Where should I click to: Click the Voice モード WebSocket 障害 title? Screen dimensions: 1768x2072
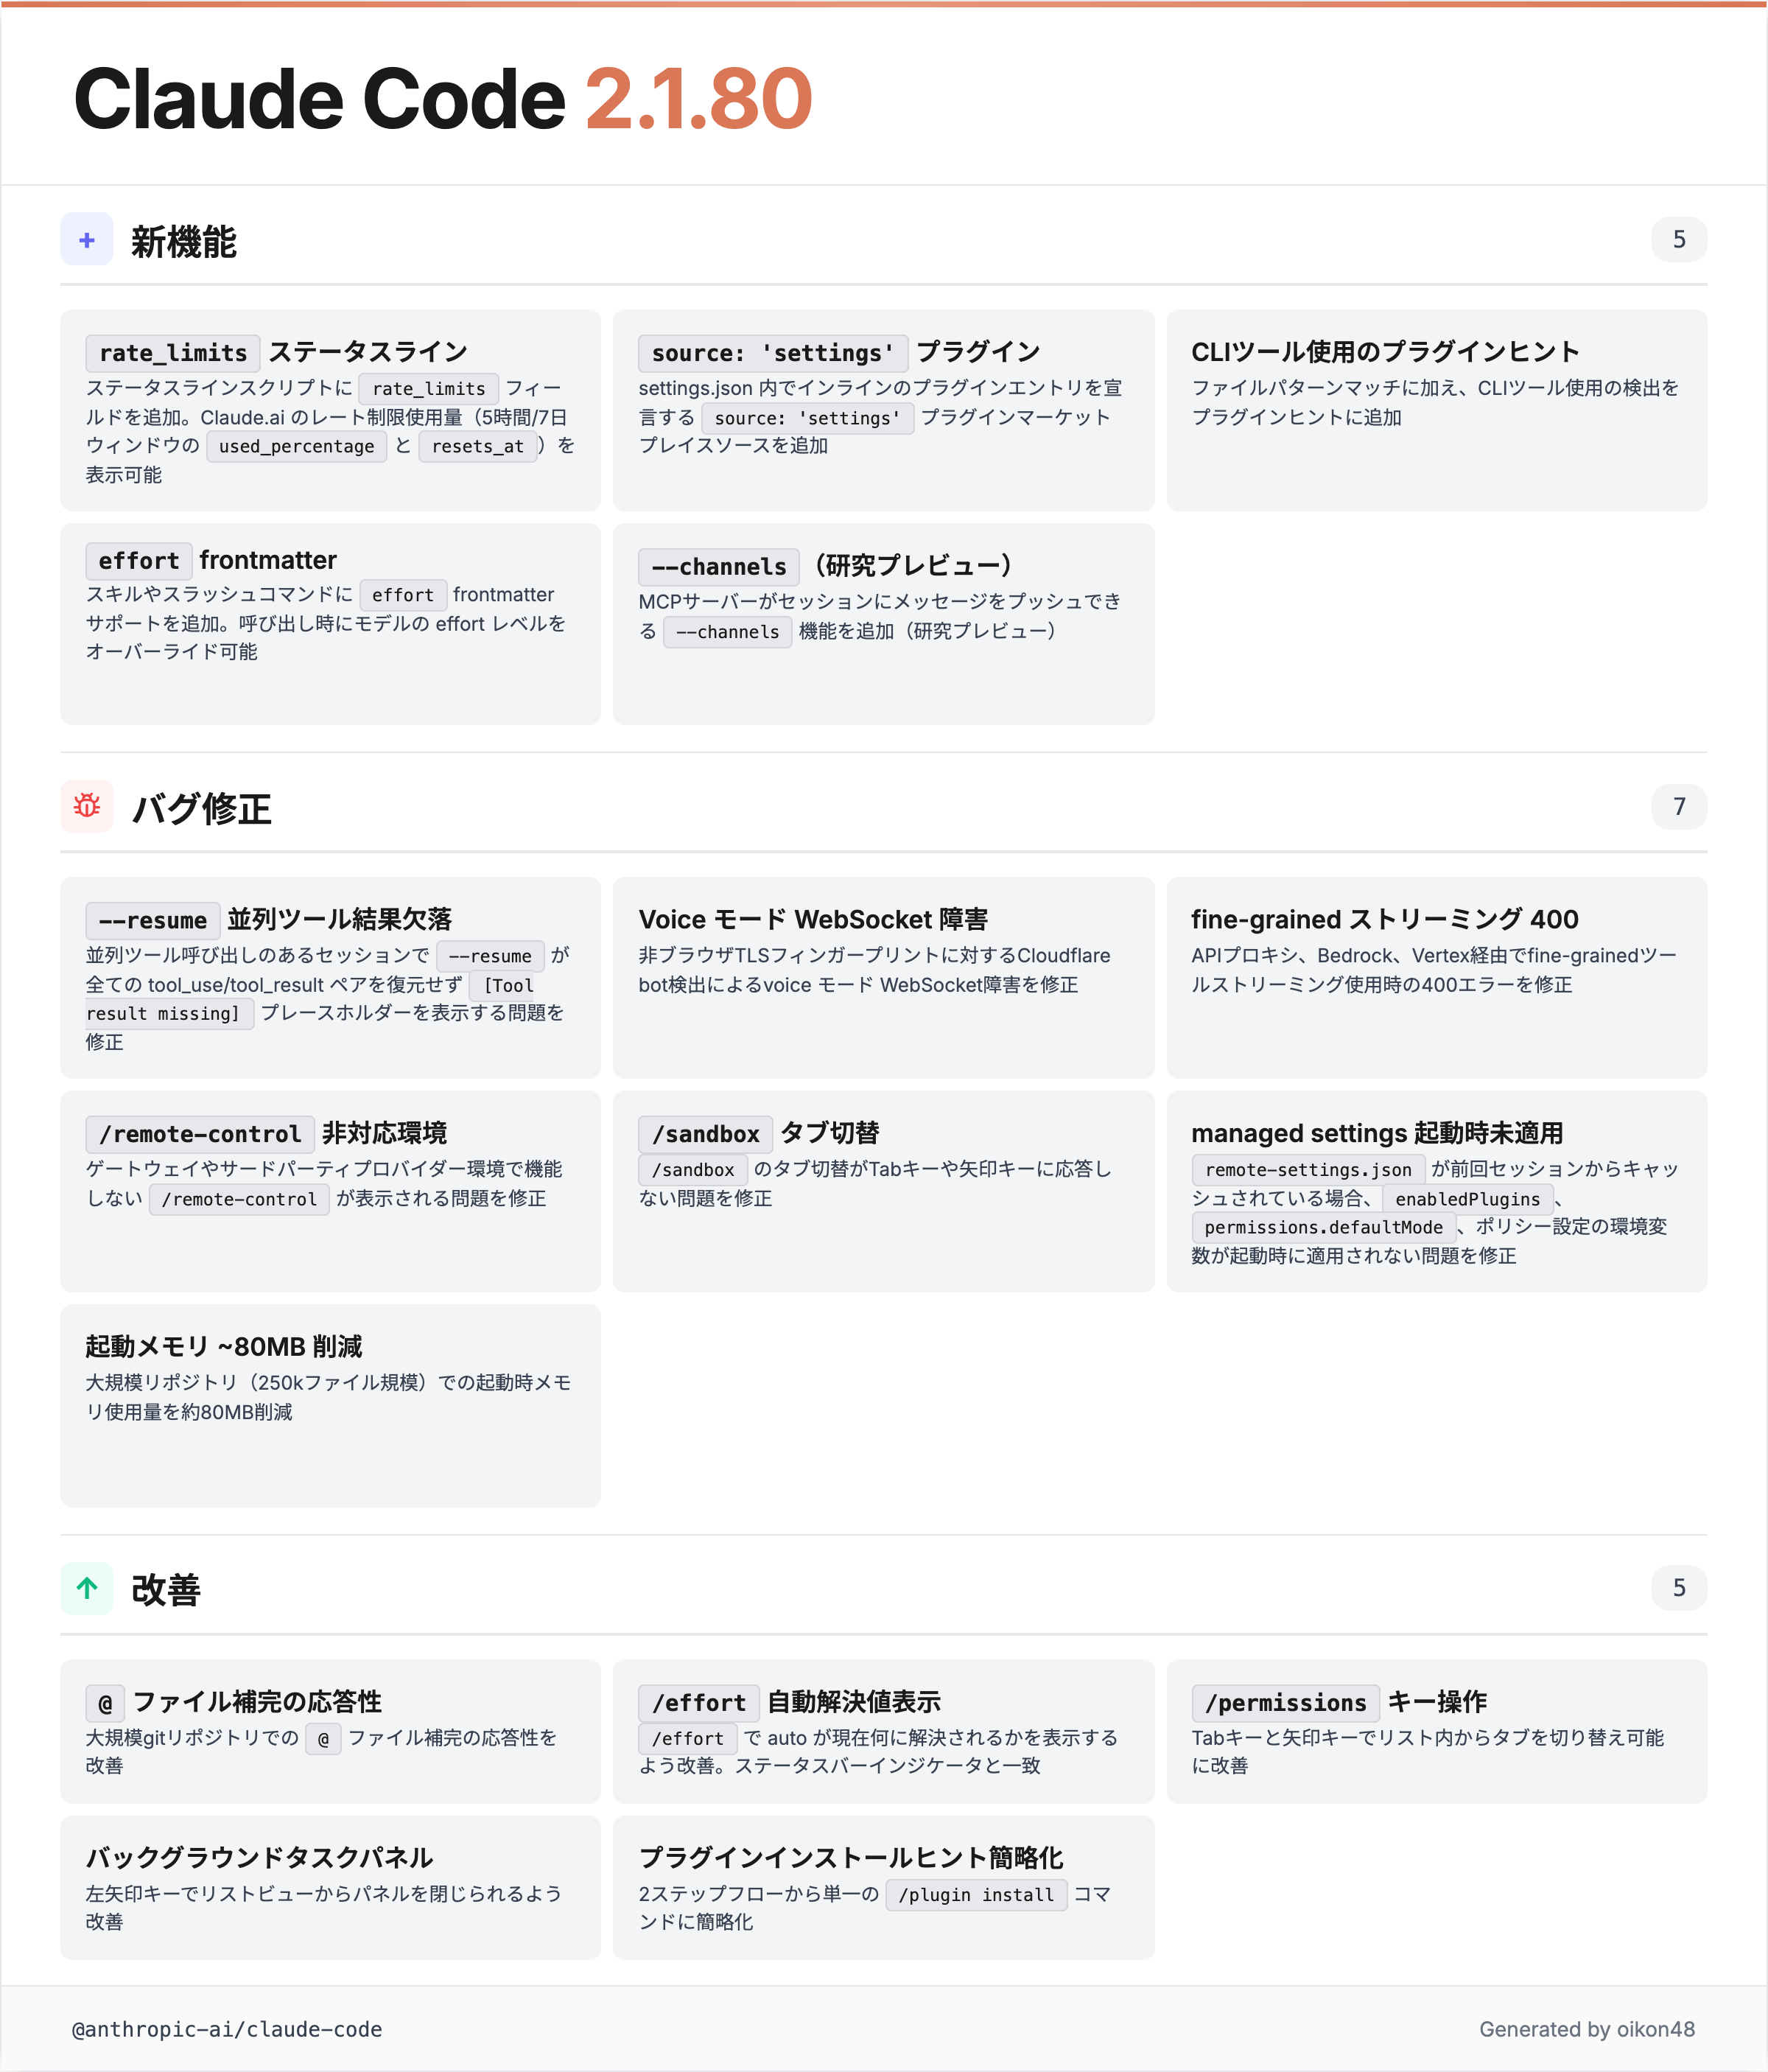point(813,920)
